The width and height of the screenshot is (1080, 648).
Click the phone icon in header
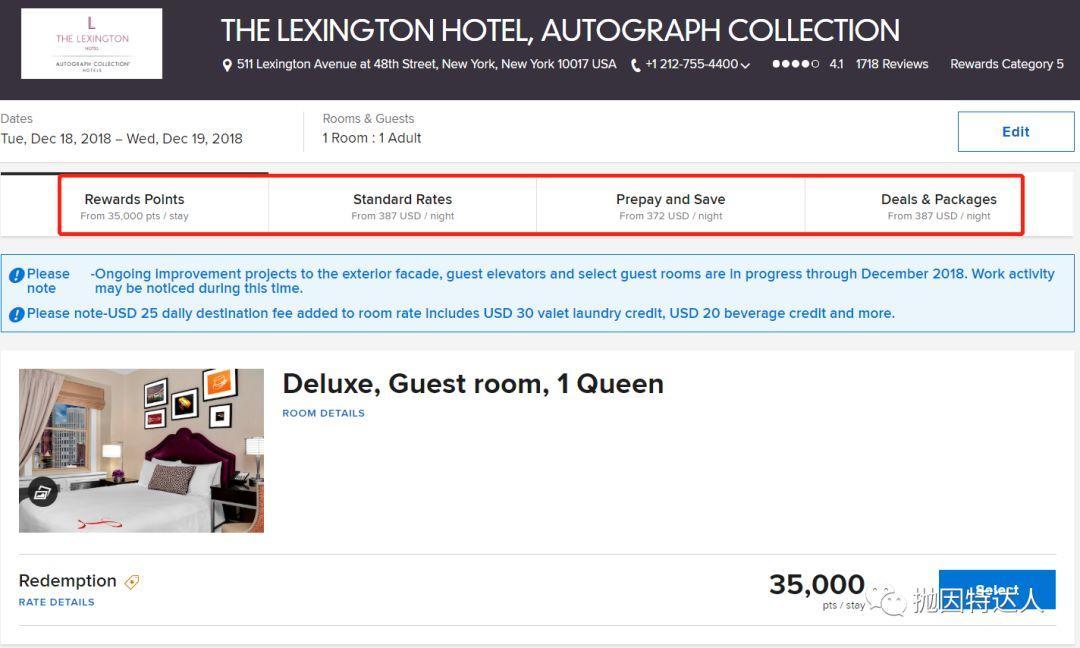[x=636, y=65]
